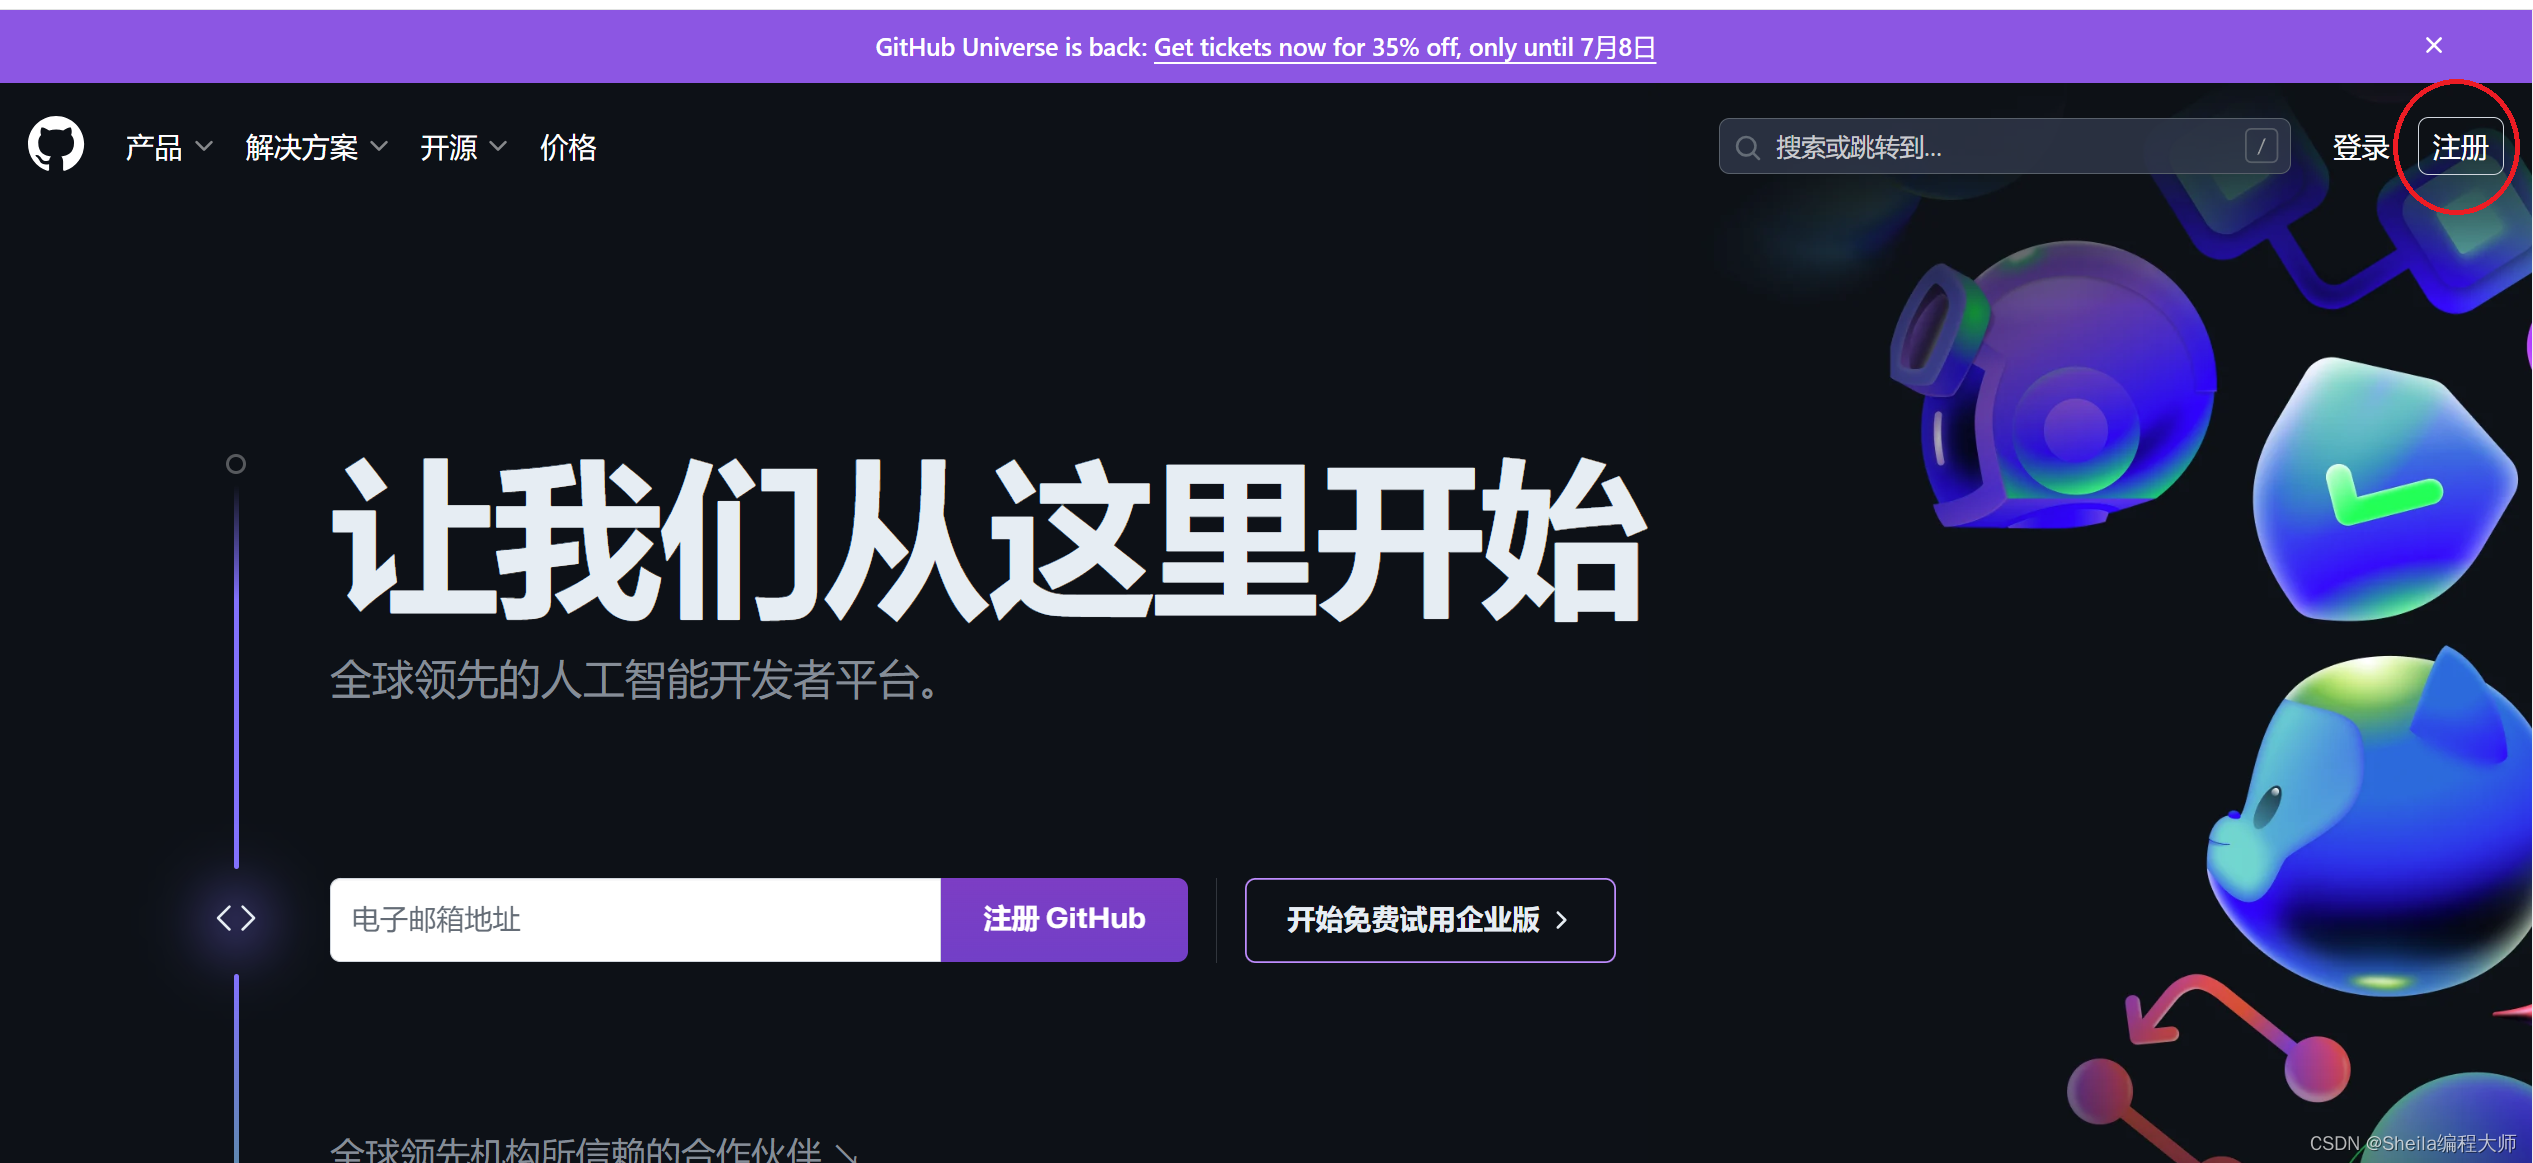Focus the 电子邮箱地址 email field
This screenshot has height=1163, width=2533.
[635, 919]
